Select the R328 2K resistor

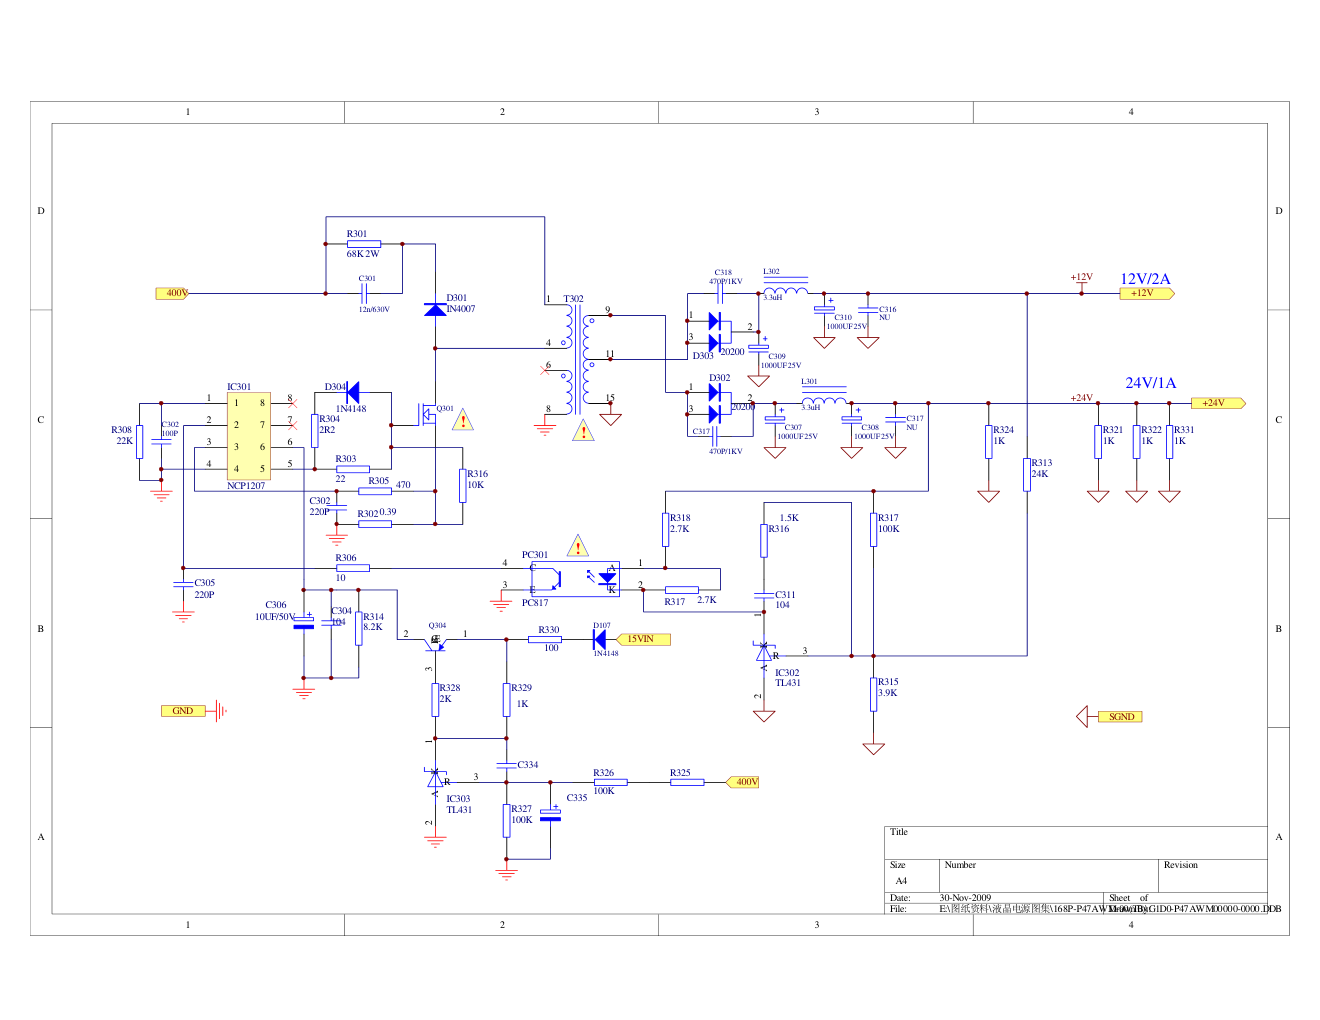click(435, 699)
